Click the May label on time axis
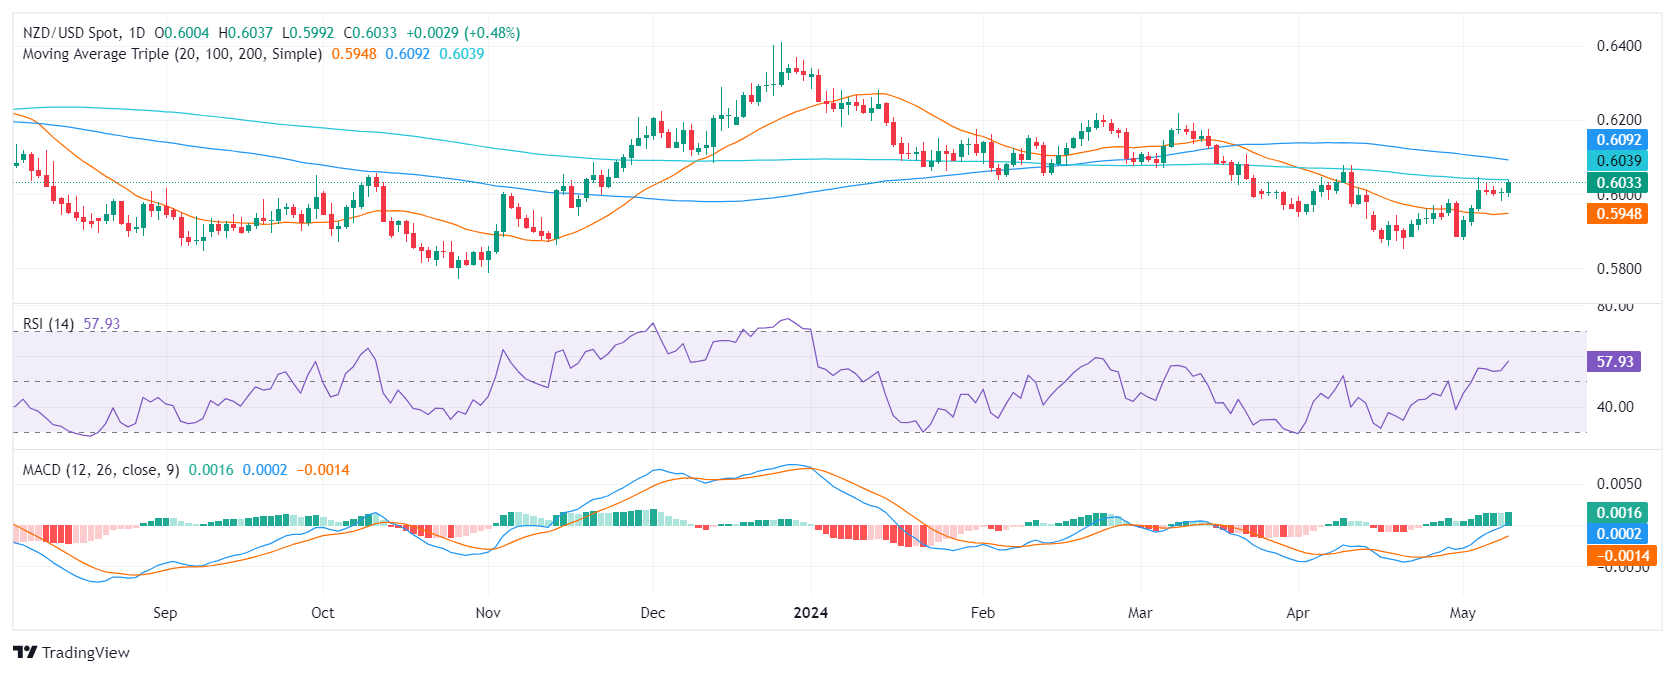 point(1462,613)
